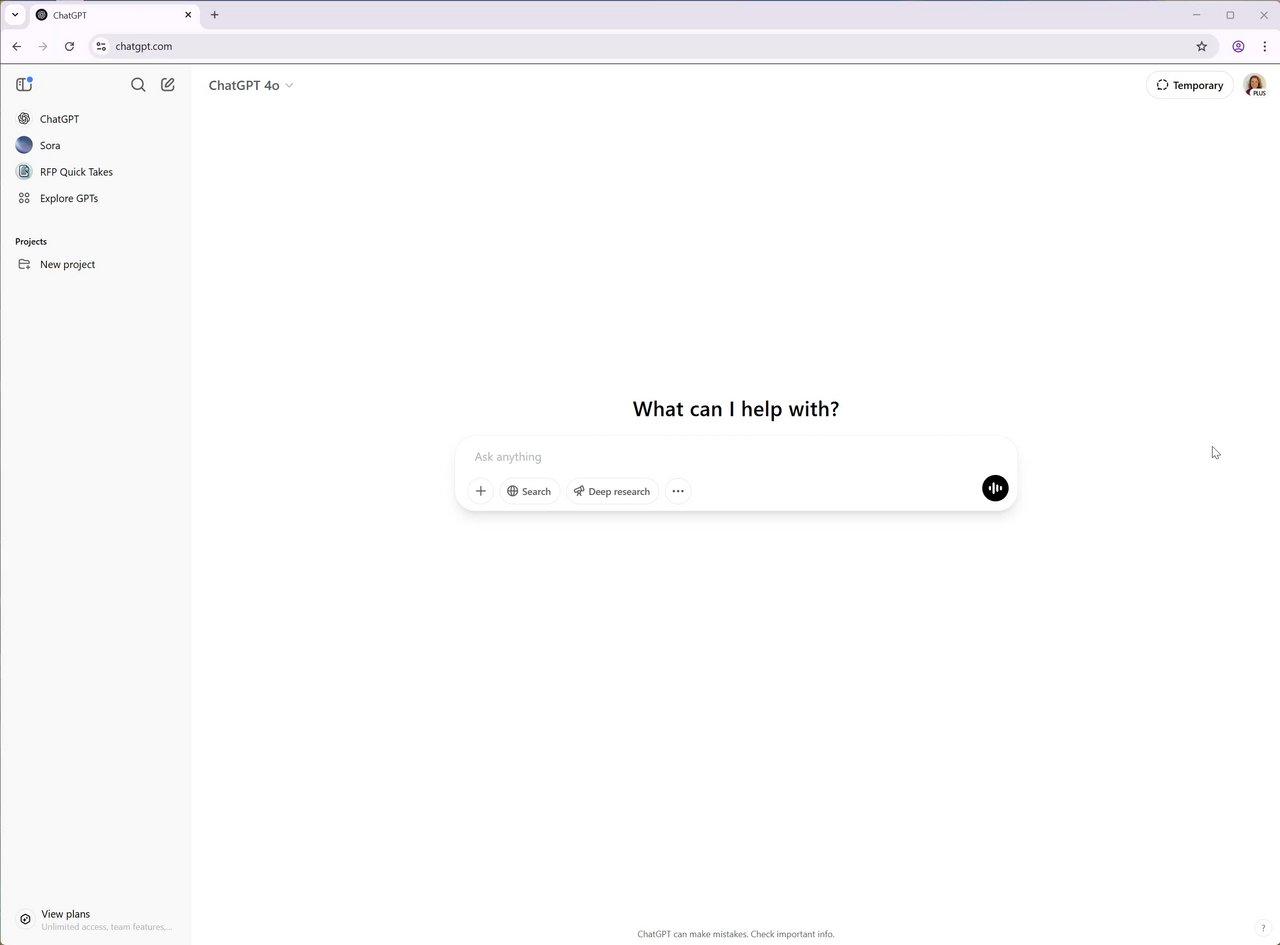The image size is (1280, 945).
Task: Open a new browser tab with plus
Action: (214, 15)
